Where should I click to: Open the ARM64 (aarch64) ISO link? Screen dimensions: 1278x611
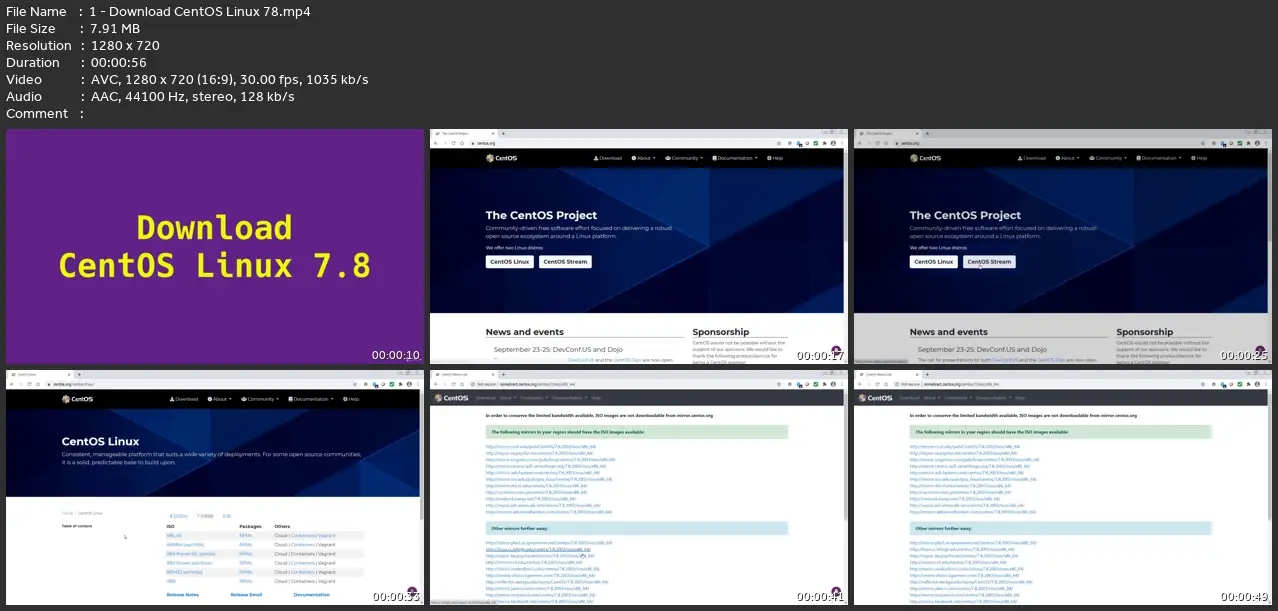[x=185, y=545]
